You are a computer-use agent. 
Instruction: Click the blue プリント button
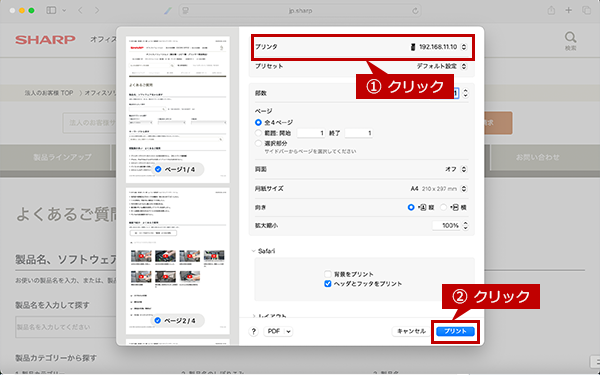[455, 331]
